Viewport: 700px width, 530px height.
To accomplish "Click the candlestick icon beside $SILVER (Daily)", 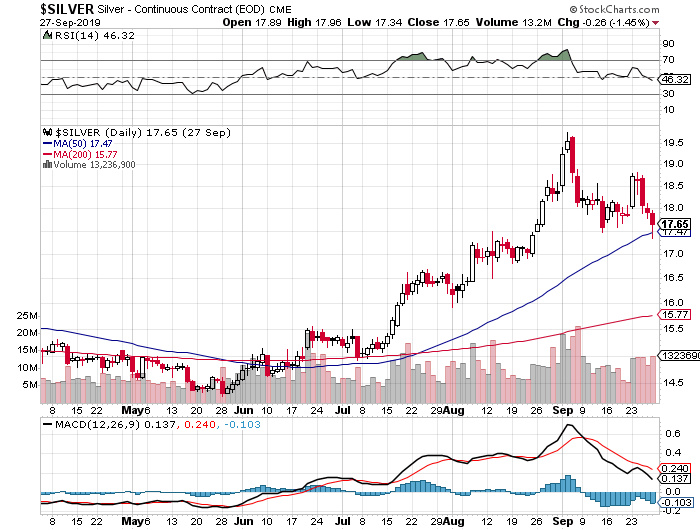I will tap(45, 131).
